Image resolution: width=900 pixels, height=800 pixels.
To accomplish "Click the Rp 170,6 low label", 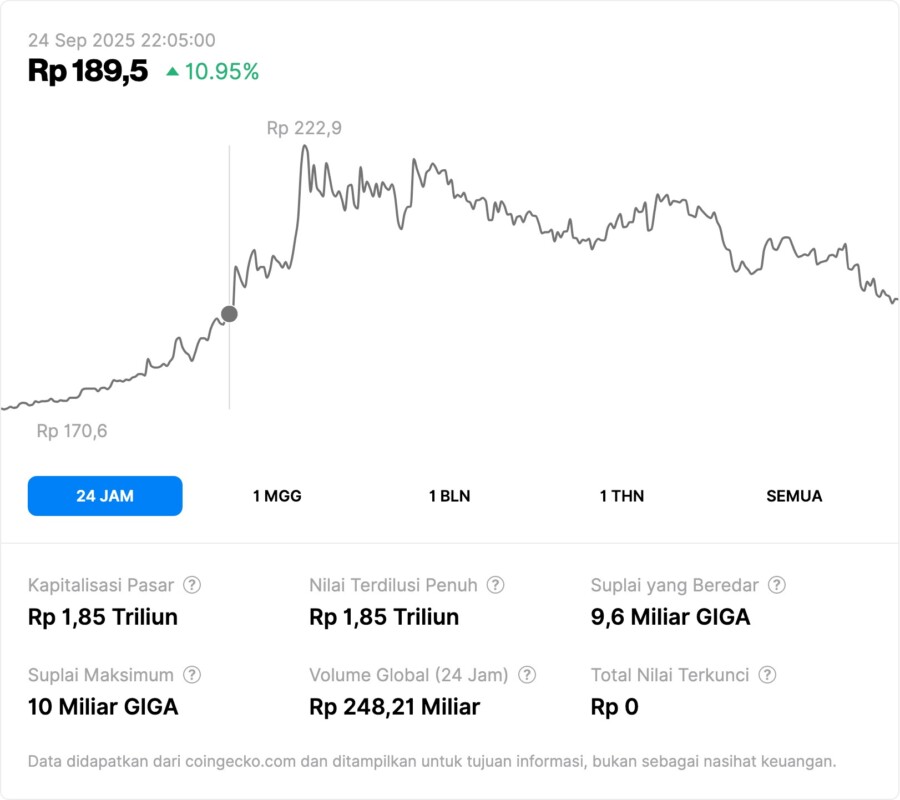I will tap(72, 432).
